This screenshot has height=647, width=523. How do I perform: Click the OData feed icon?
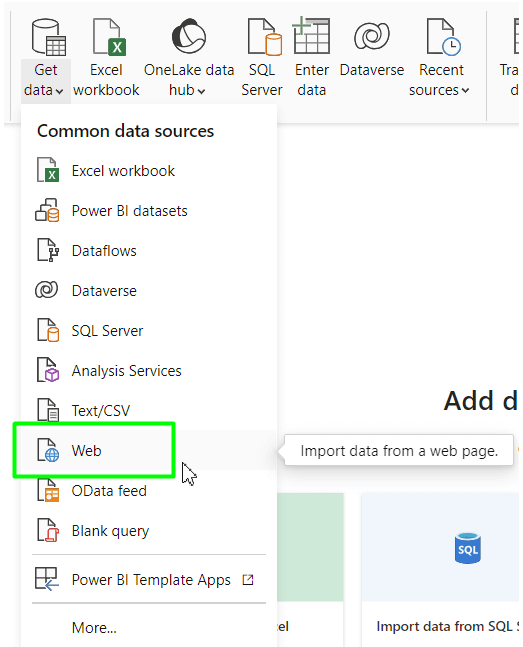coord(48,490)
